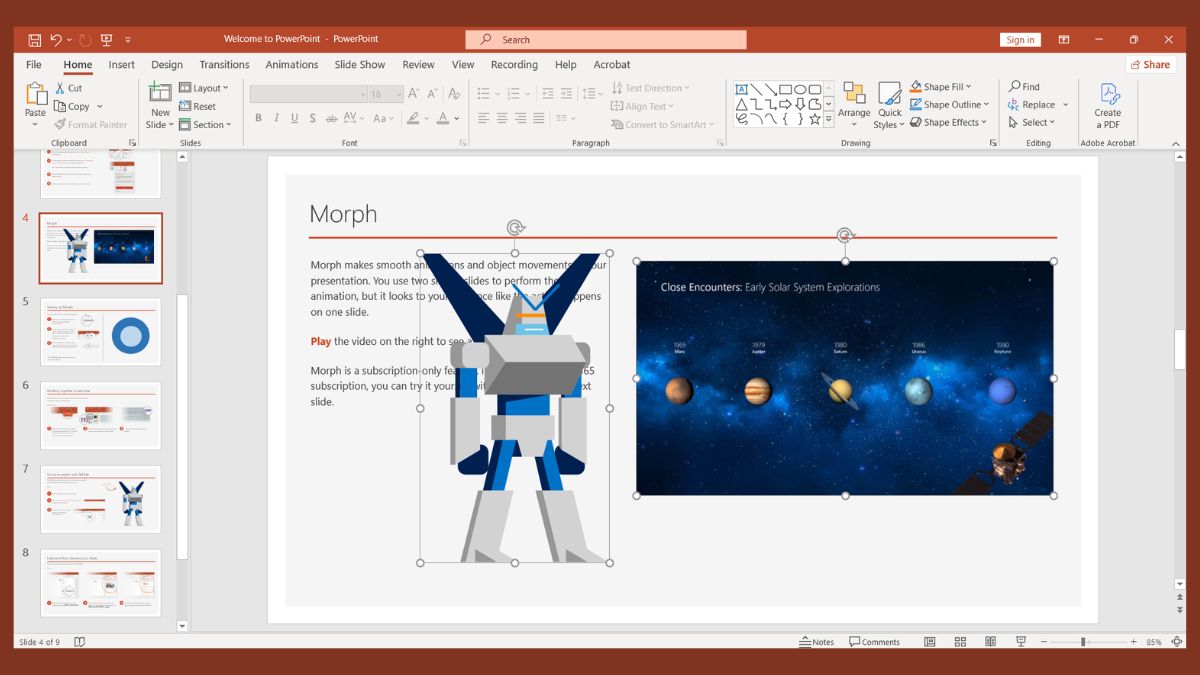Open the Font Color swatch menu
The height and width of the screenshot is (675, 1200).
(x=445, y=118)
